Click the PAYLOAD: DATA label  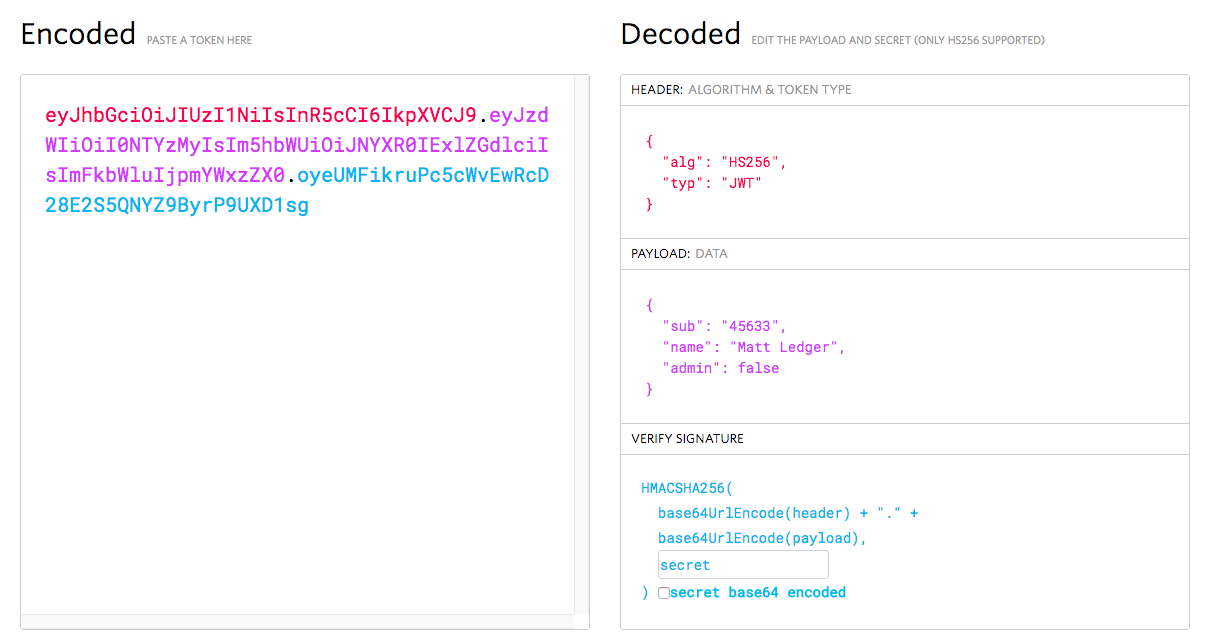tap(679, 254)
